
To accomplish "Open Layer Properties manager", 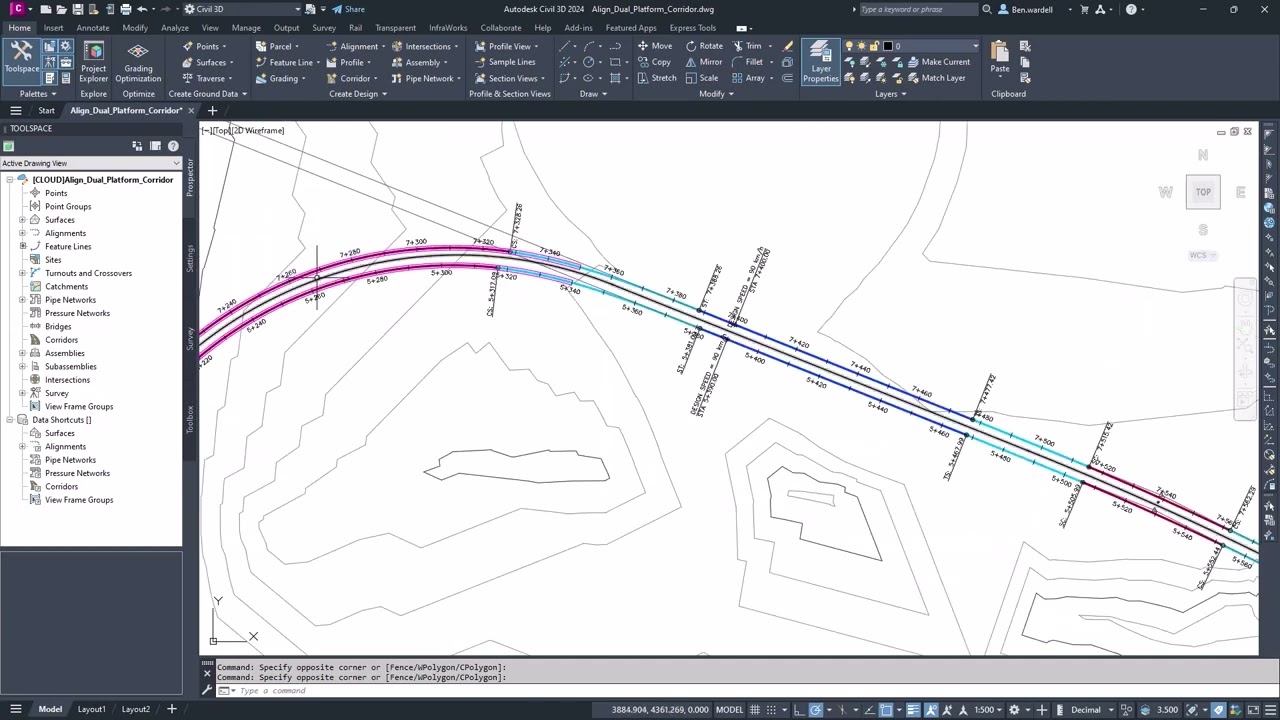I will (820, 62).
